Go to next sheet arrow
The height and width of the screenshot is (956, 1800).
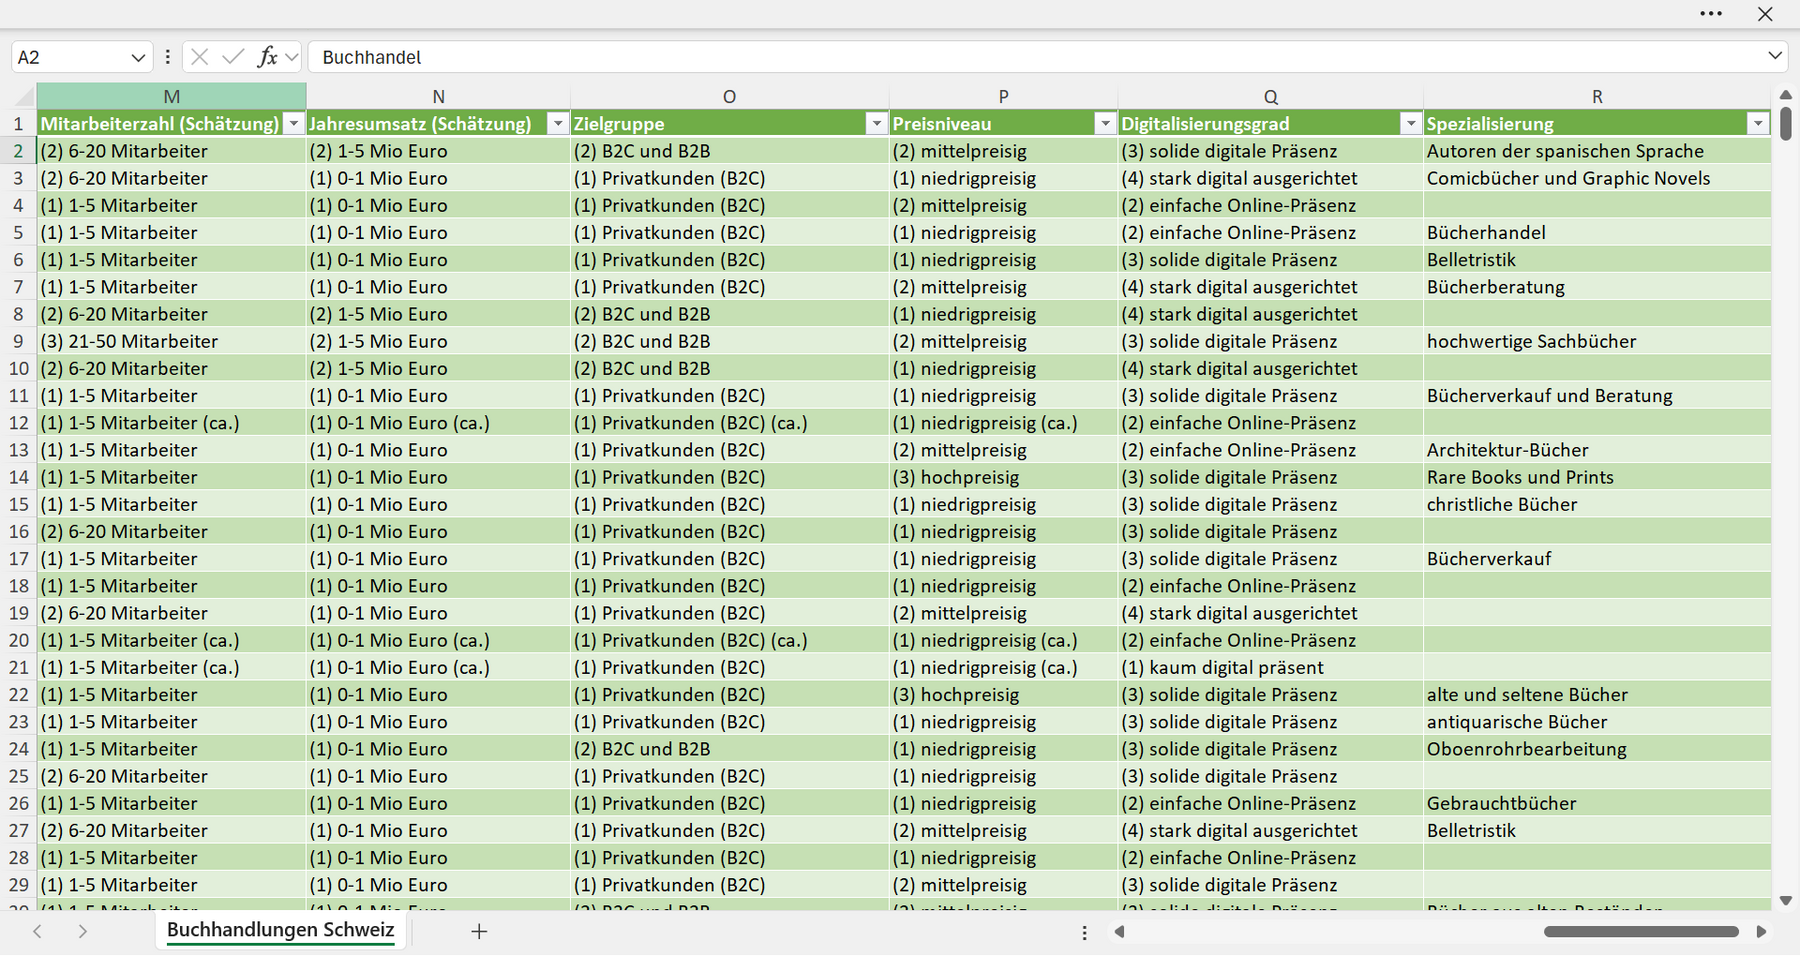83,931
